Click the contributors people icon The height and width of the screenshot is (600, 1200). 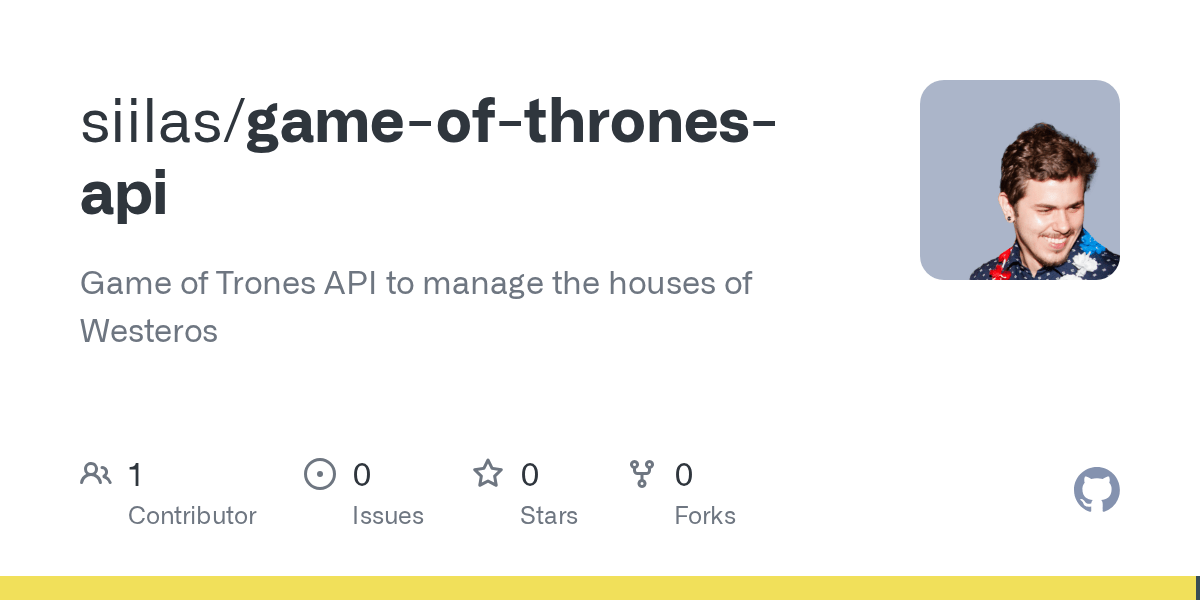(96, 474)
